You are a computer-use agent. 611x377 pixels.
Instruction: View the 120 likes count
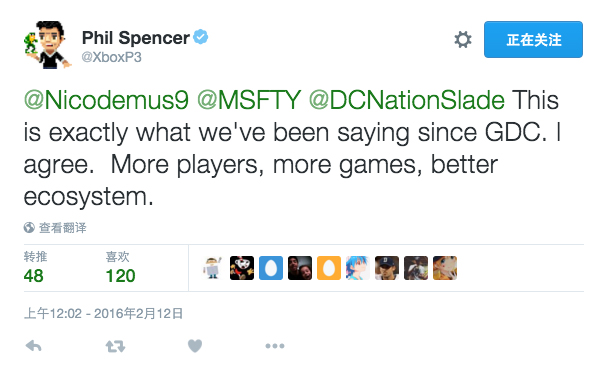[x=120, y=276]
